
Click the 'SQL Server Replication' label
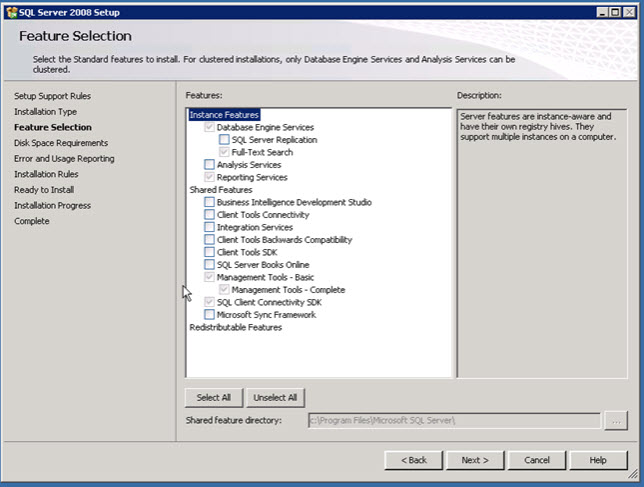tap(274, 140)
